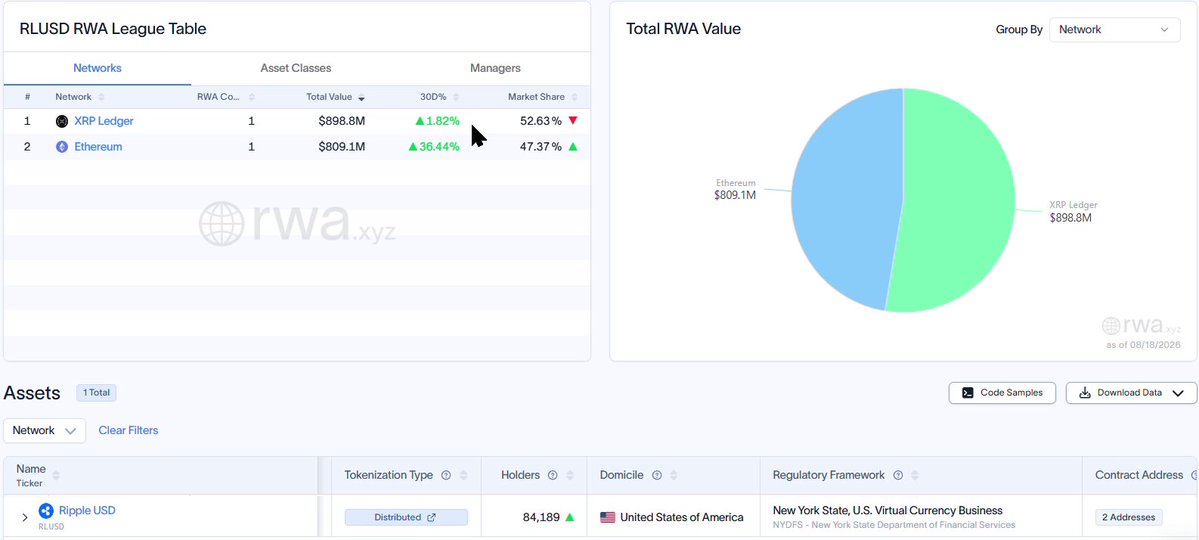Click the Ethereum network icon

click(x=62, y=147)
